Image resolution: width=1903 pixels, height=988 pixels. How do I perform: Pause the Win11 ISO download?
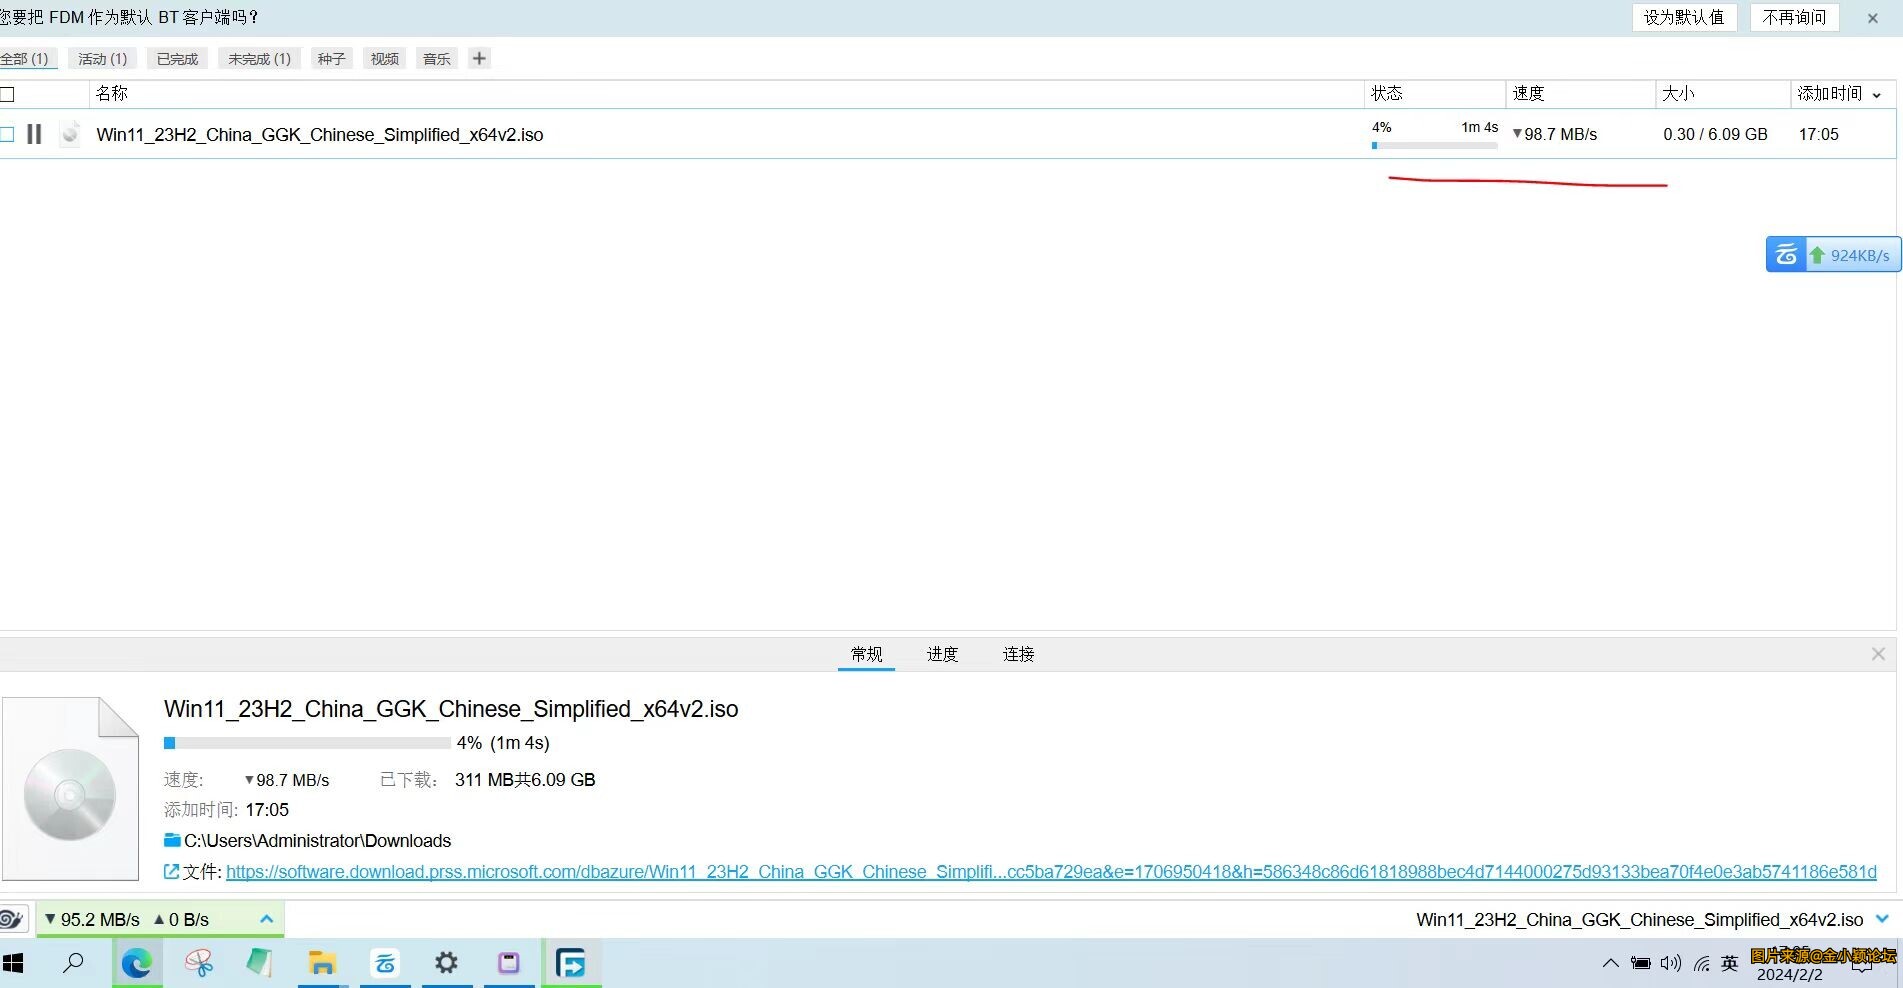[x=34, y=134]
